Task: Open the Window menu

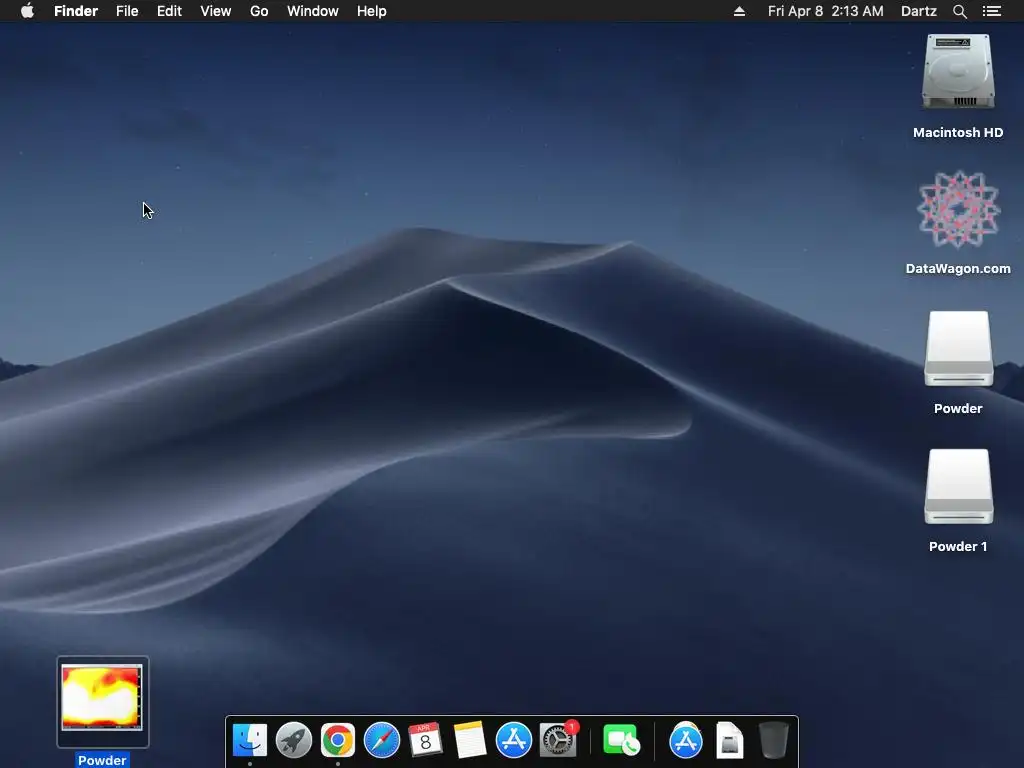Action: [313, 11]
